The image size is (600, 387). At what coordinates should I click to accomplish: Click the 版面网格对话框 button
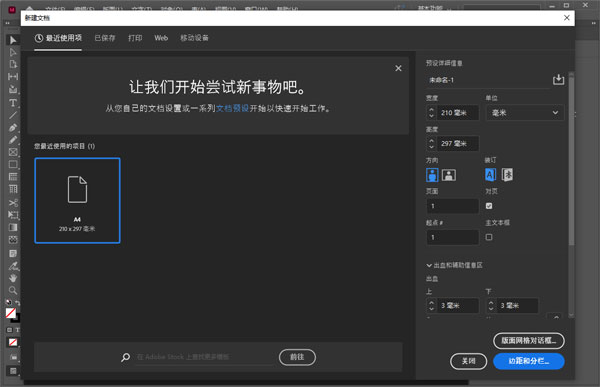529,341
